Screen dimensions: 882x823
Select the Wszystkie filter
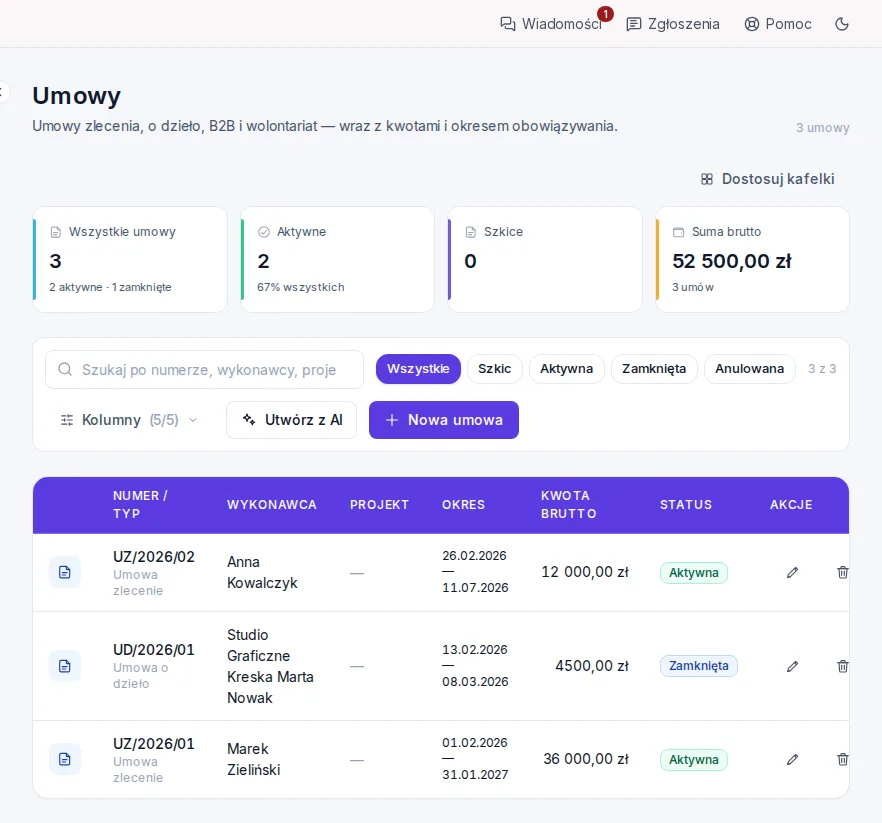pyautogui.click(x=418, y=369)
